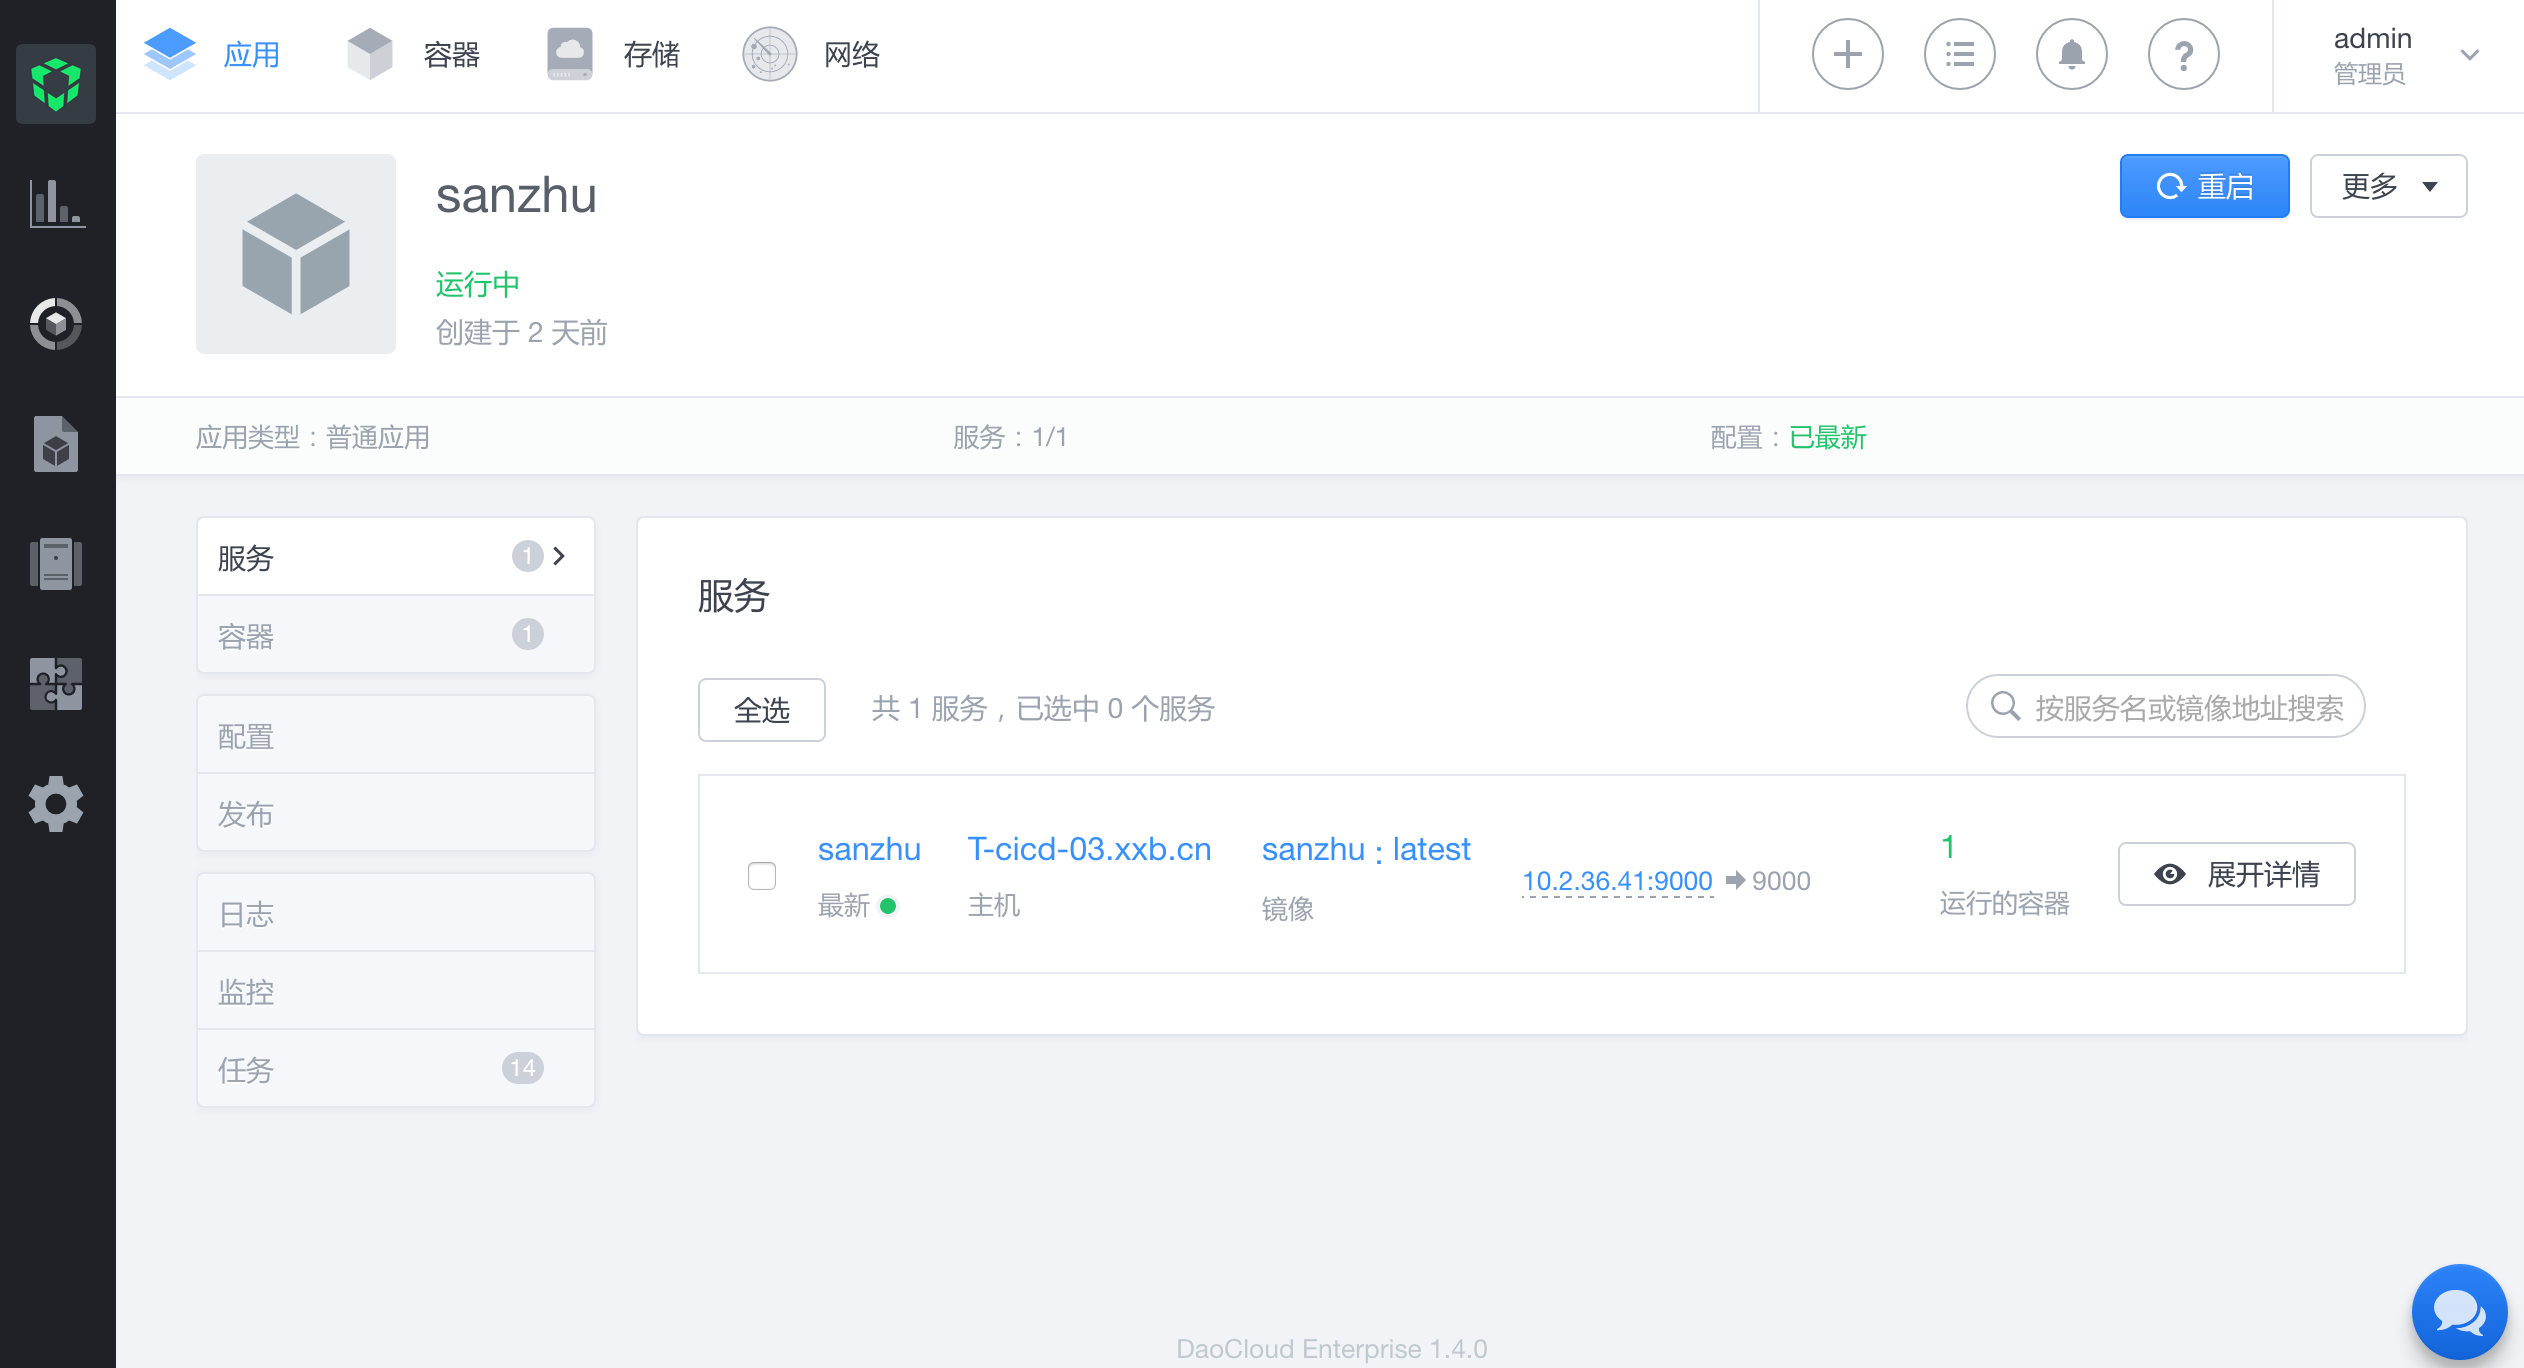Viewport: 2524px width, 1368px height.
Task: Open the server host sidebar icon
Action: click(56, 564)
